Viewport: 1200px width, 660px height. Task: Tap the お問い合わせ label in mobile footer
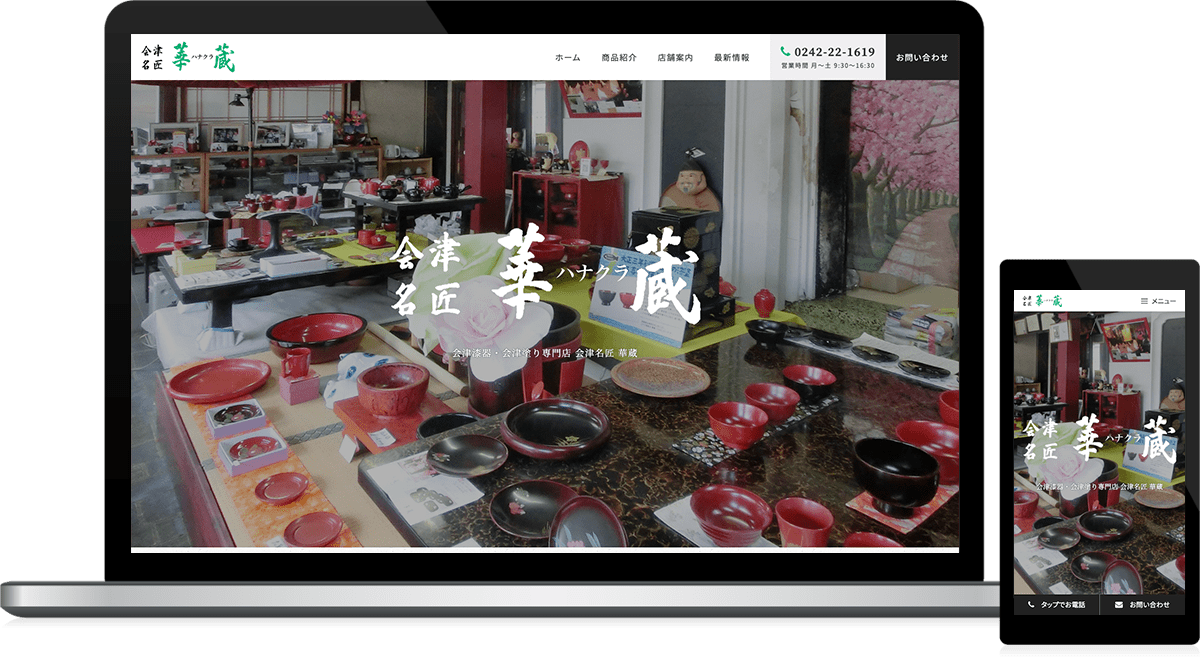click(1149, 605)
